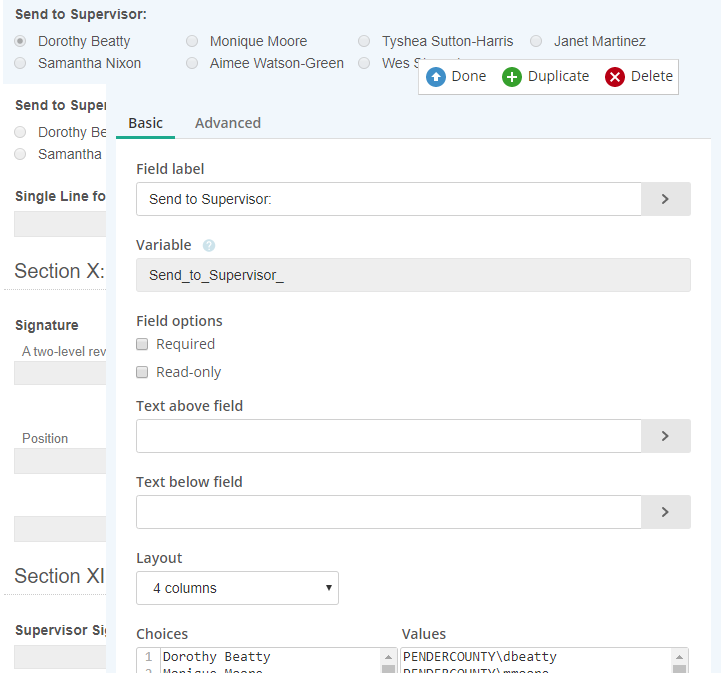Click the Section X heading
The width and height of the screenshot is (728, 673).
click(x=59, y=271)
